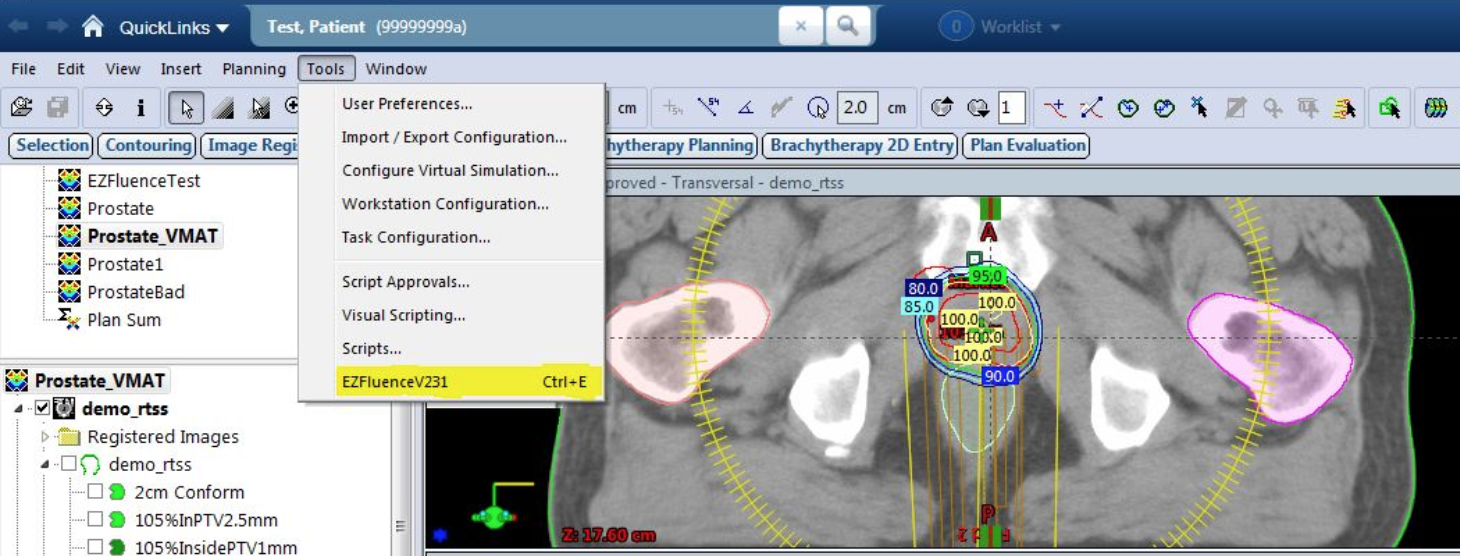Click the isodose lines pointer icon
The height and width of the screenshot is (556, 1460).
[x=1344, y=107]
